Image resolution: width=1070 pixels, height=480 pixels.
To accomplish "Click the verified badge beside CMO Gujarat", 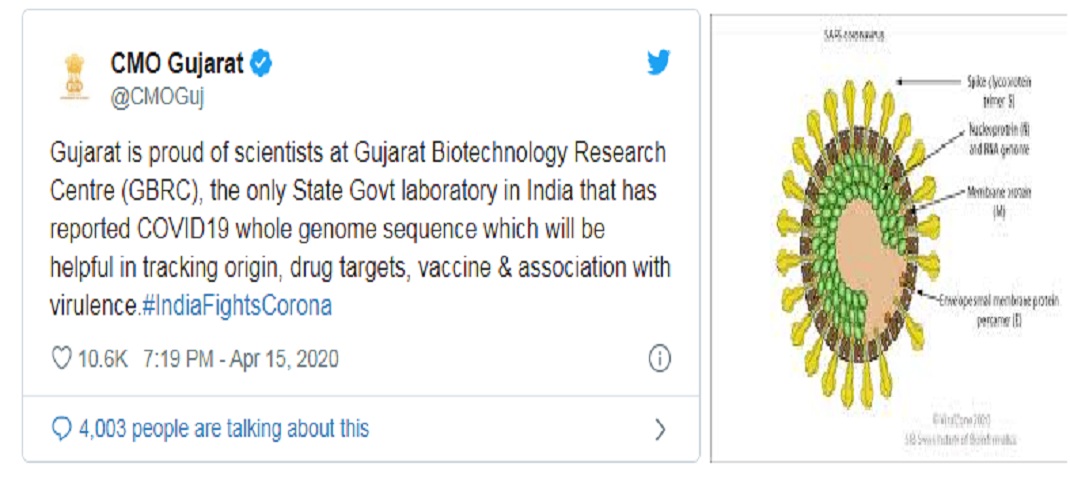I will click(x=261, y=64).
